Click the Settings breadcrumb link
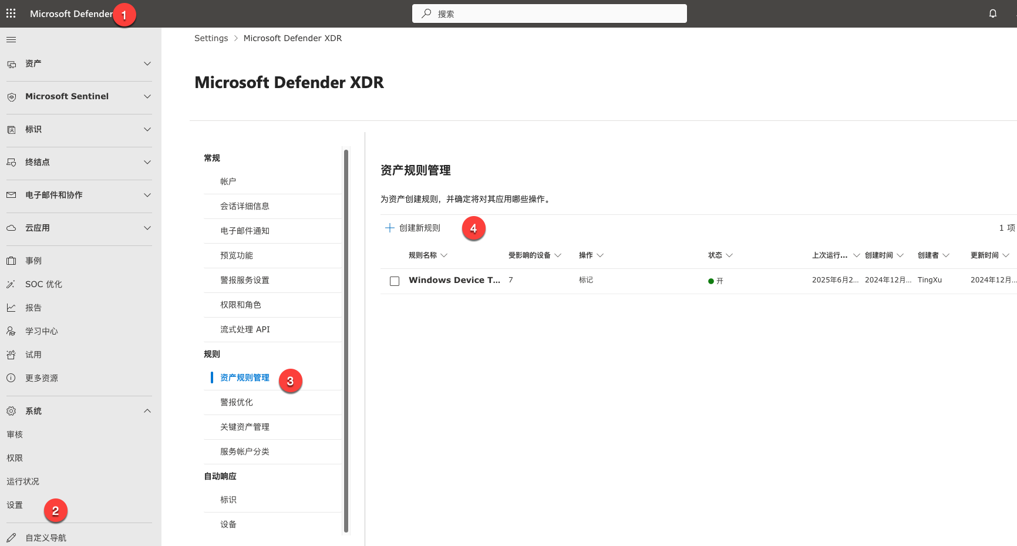This screenshot has height=546, width=1017. click(211, 38)
